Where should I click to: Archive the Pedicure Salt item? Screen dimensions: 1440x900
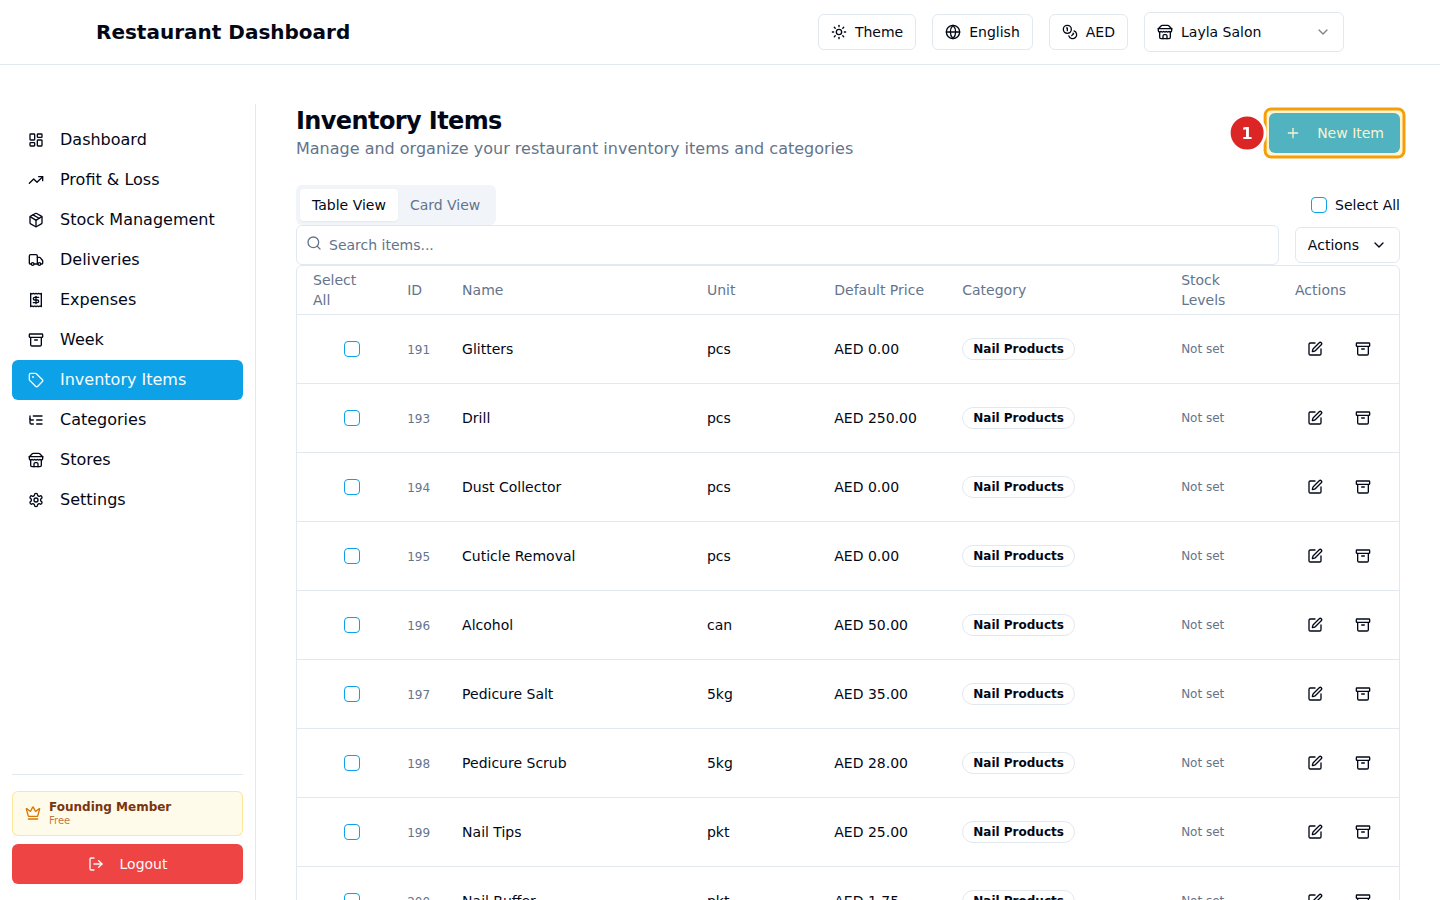pos(1362,694)
